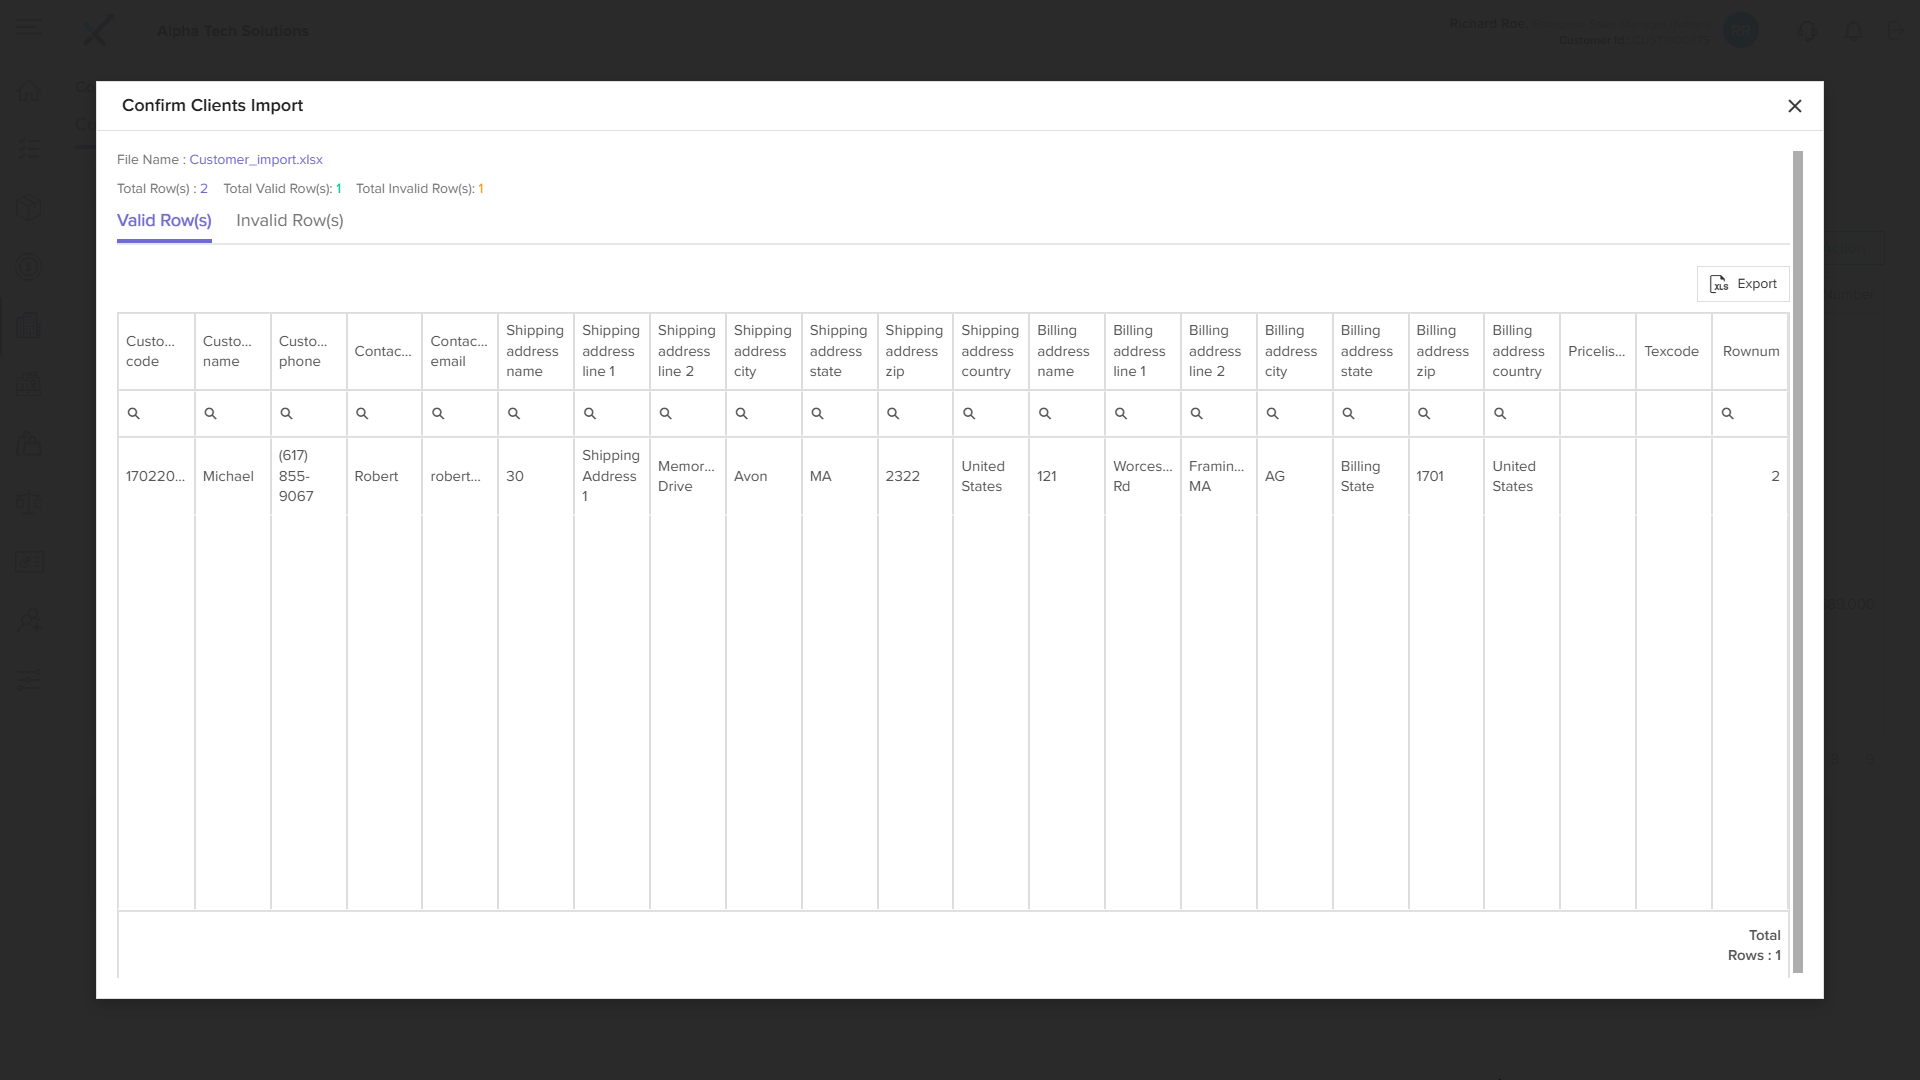Click Texcode column filter field
The image size is (1920, 1080).
click(x=1673, y=414)
